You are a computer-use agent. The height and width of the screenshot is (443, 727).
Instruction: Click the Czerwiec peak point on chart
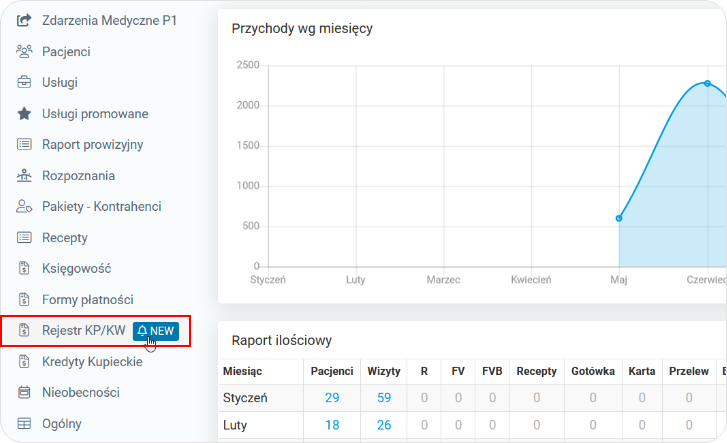point(707,83)
